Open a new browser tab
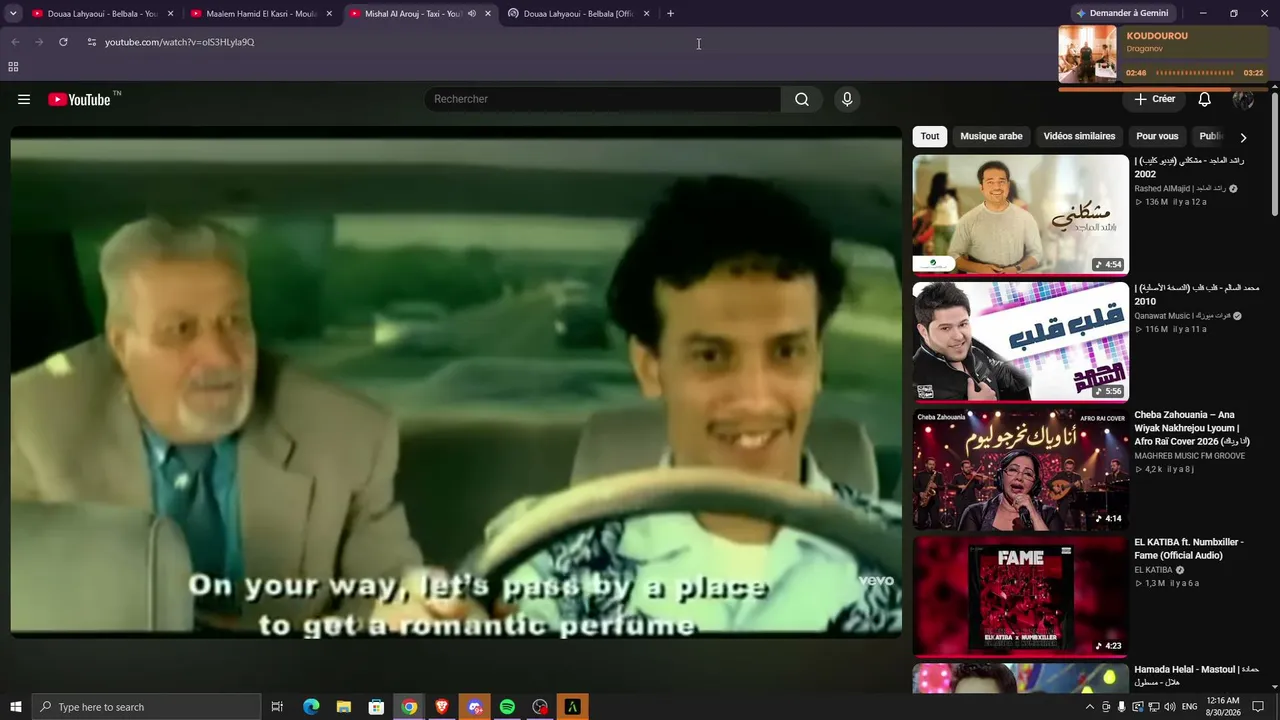This screenshot has width=1280, height=720. 670,13
